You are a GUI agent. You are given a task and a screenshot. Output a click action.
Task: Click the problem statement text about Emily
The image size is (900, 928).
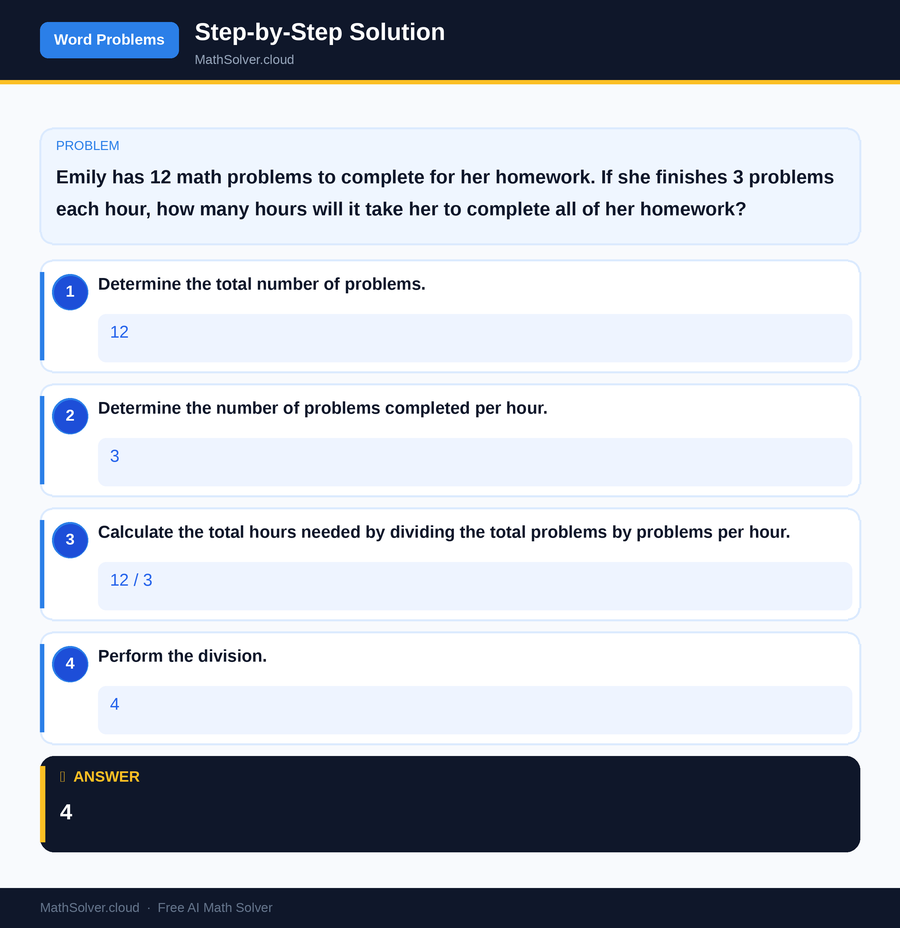(445, 193)
